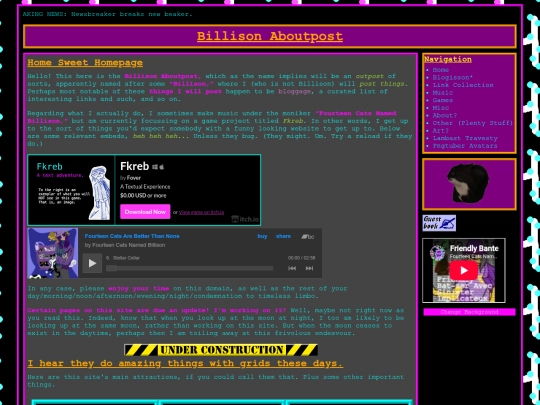Click the Fkreb title in itch.io embed
Viewport: 540px width, 405px height.
(134, 166)
